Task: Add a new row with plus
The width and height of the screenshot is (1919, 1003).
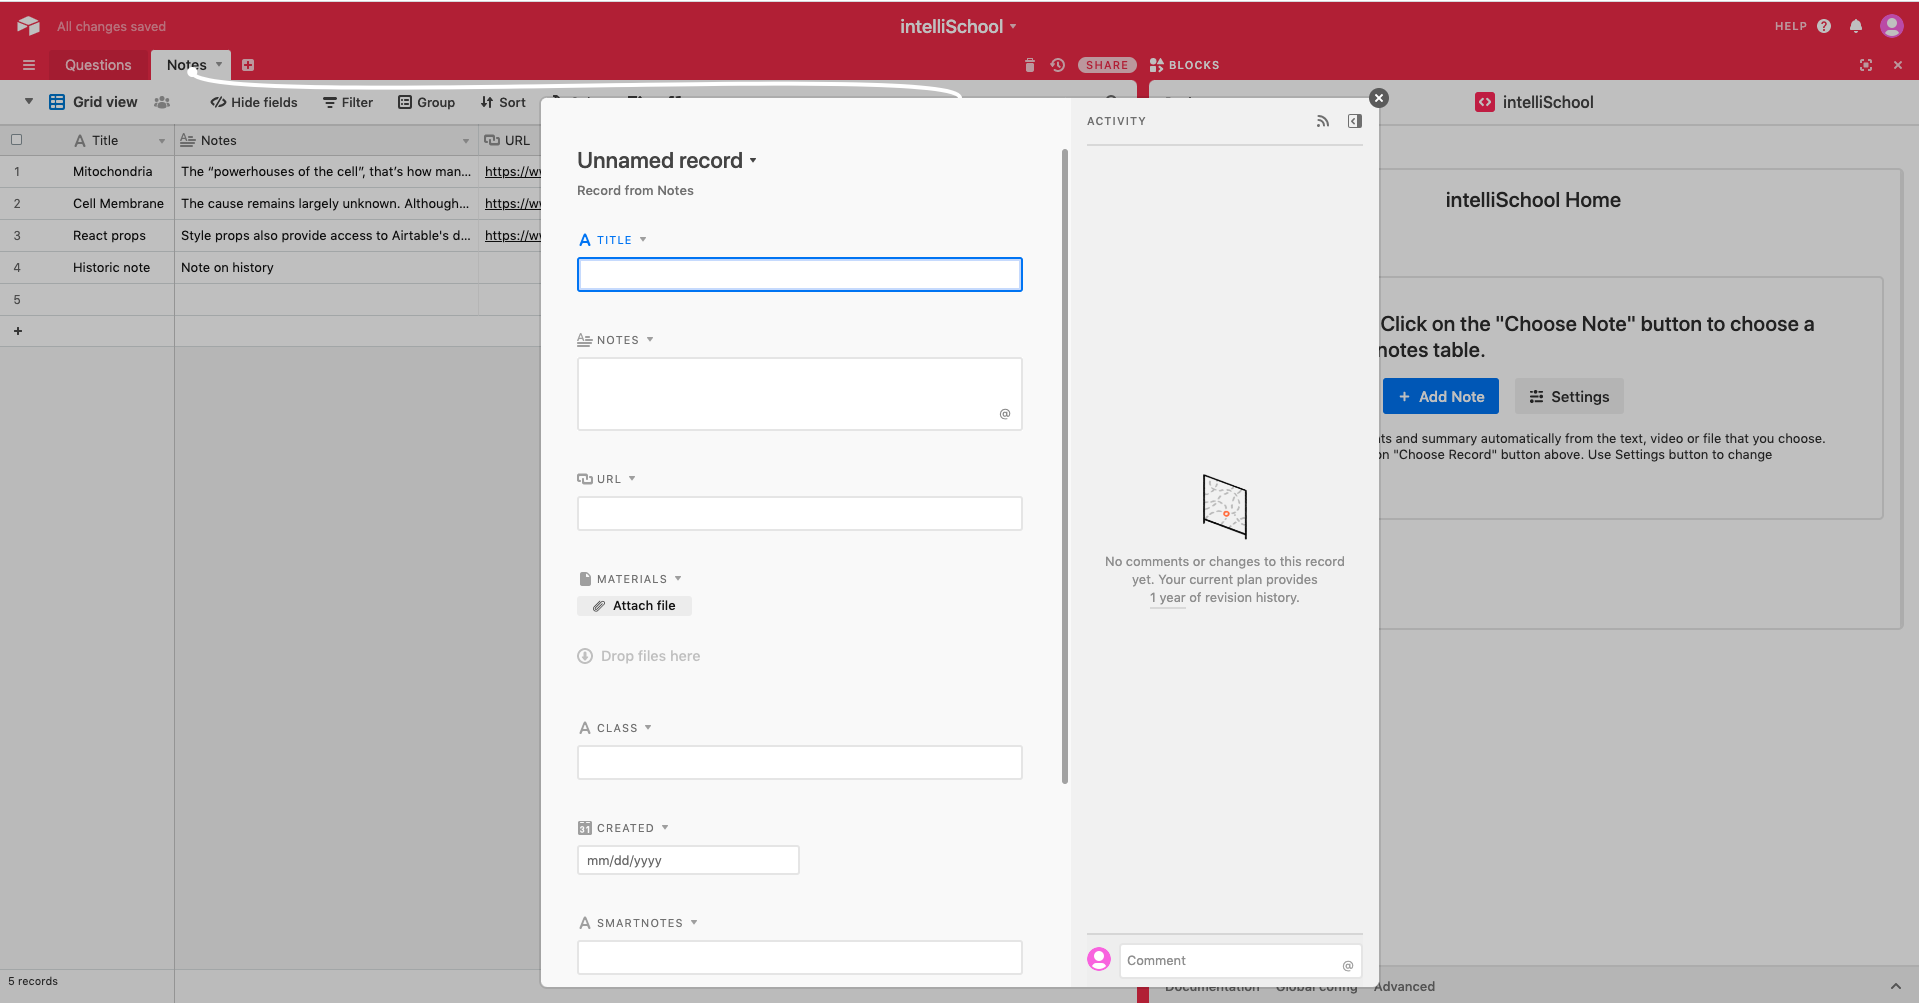Action: point(18,331)
